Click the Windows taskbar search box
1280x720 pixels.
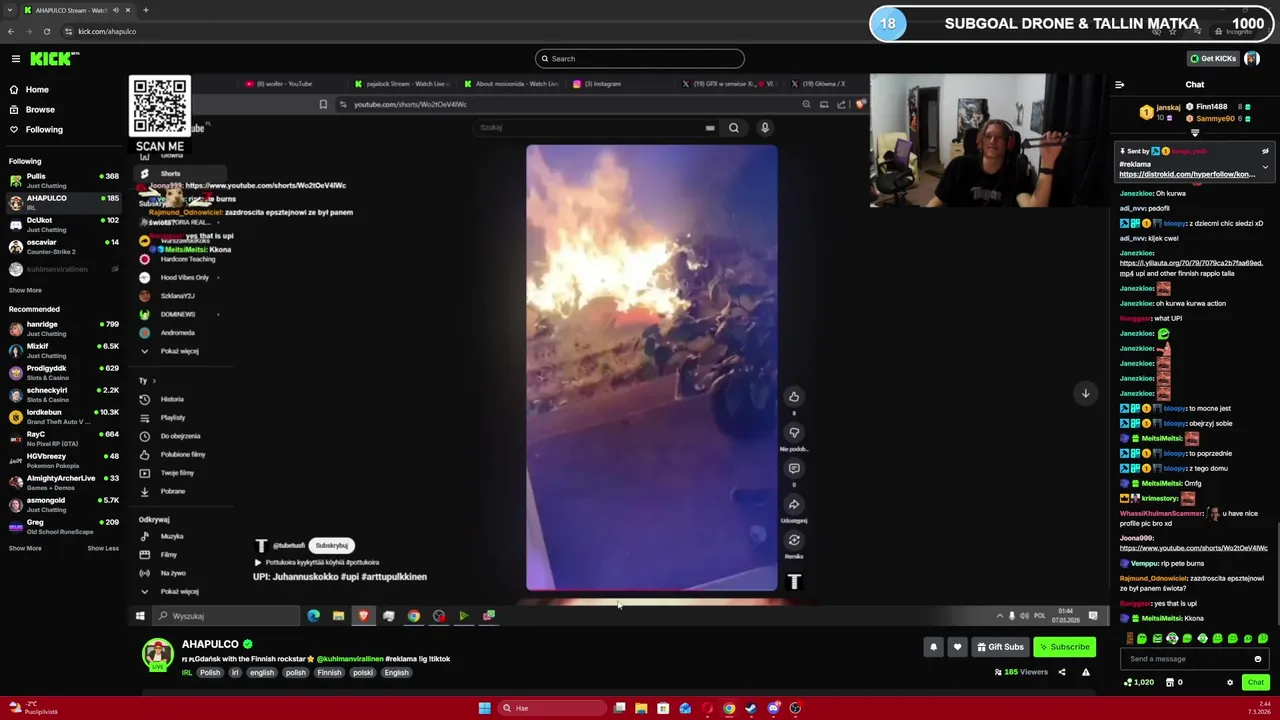pyautogui.click(x=554, y=708)
